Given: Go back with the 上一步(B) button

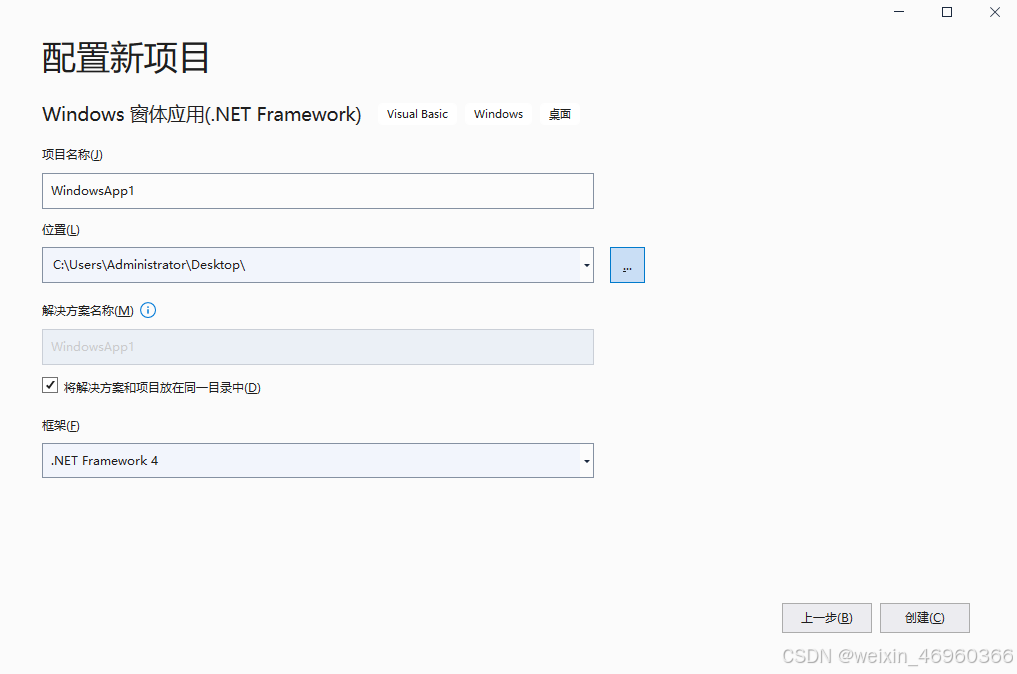Looking at the screenshot, I should coord(826,618).
